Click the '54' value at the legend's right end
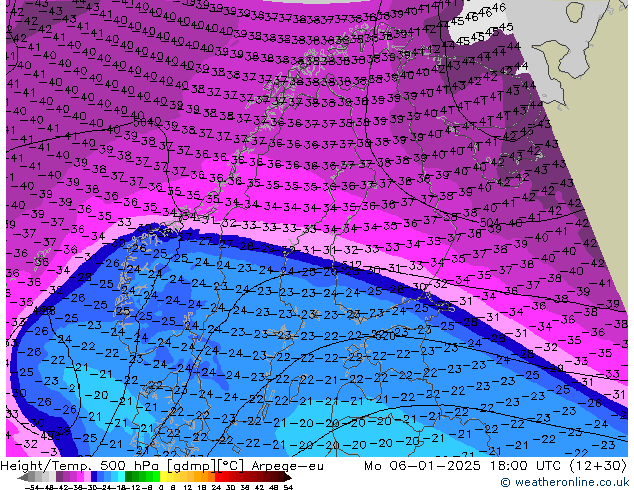634x490 pixels. (288, 487)
